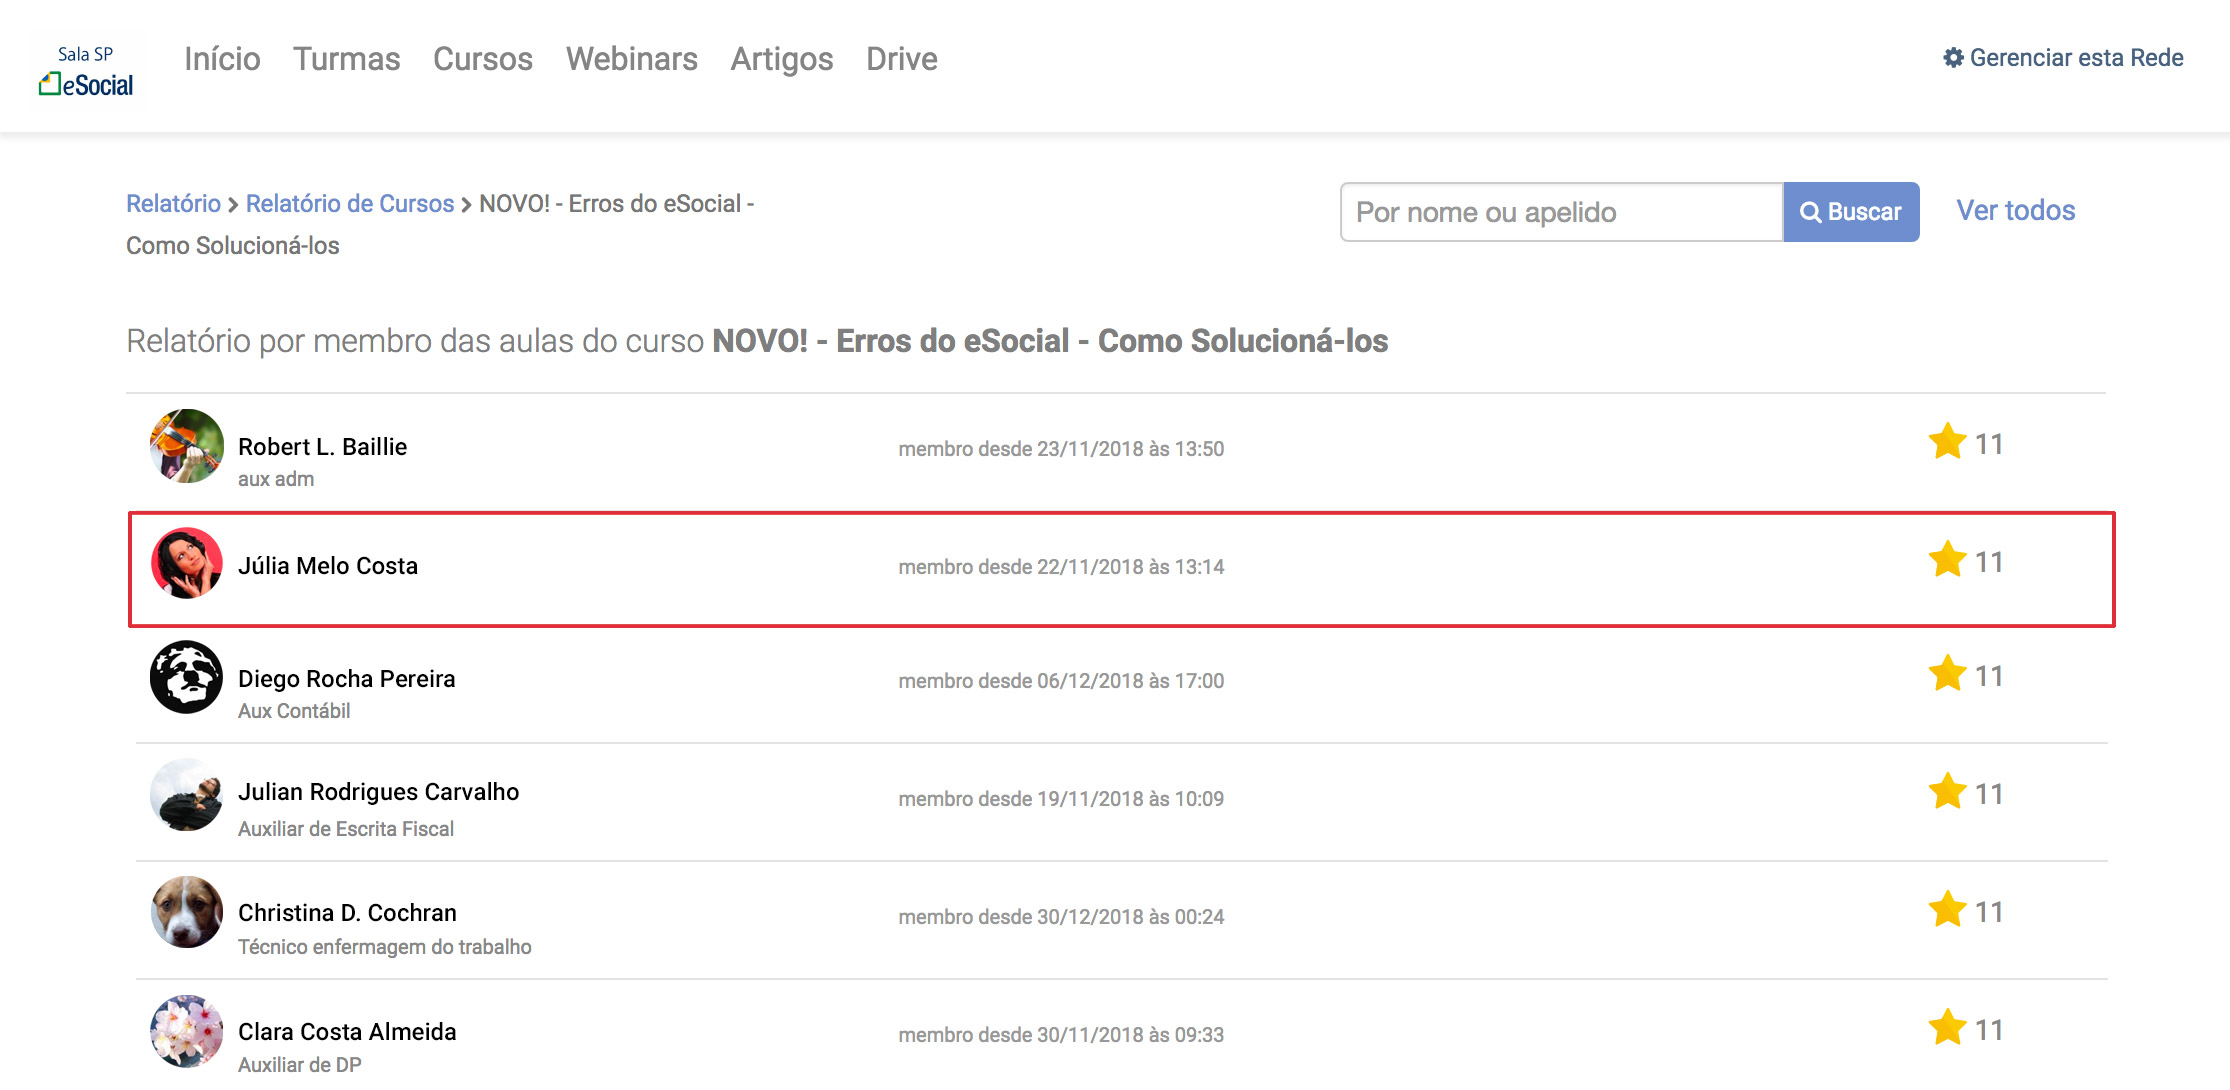Go to the Início menu item
The height and width of the screenshot is (1090, 2230).
click(x=222, y=59)
